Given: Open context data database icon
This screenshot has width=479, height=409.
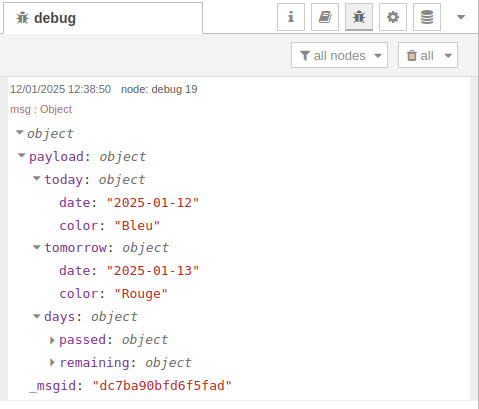Looking at the screenshot, I should click(427, 17).
